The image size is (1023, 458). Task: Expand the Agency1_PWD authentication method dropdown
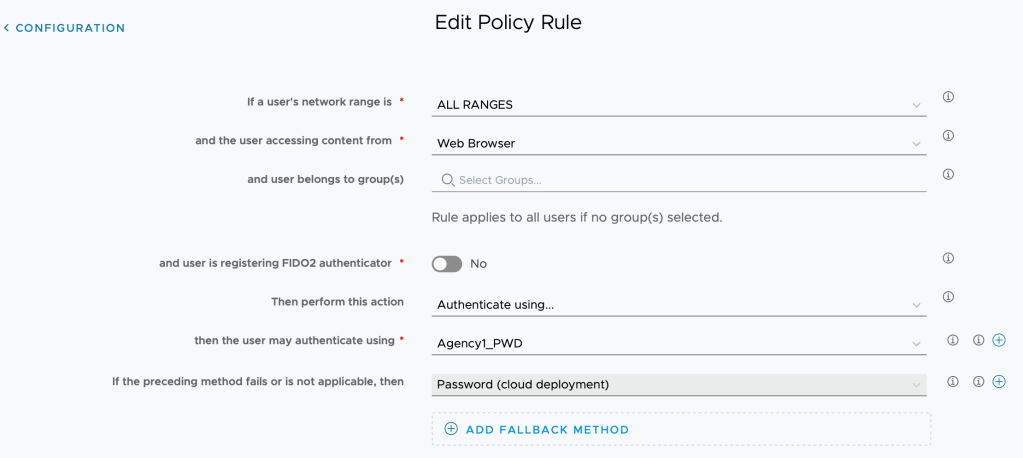click(679, 343)
